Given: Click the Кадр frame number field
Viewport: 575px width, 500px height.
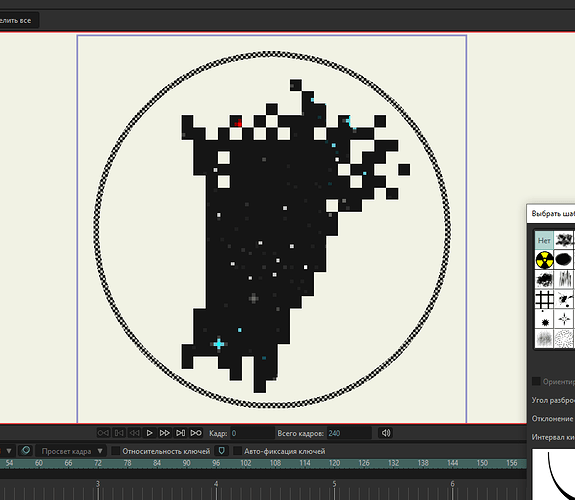Looking at the screenshot, I should pos(252,433).
